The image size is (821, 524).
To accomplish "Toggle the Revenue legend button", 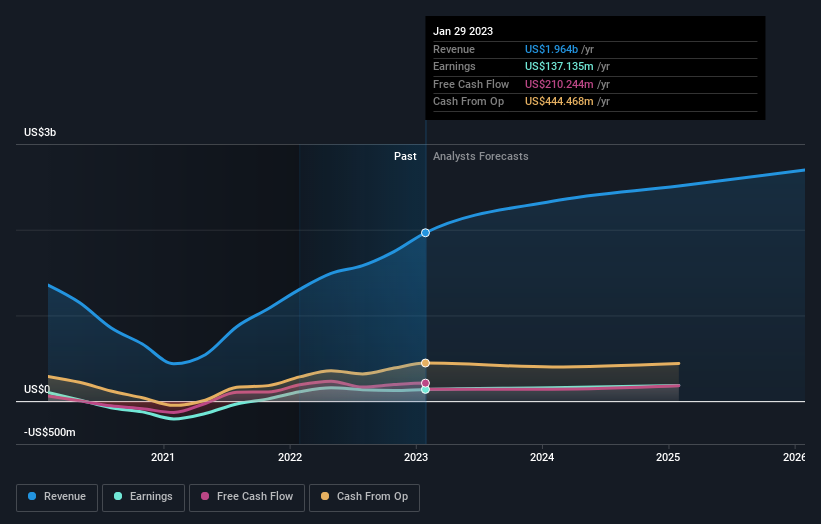I will (x=57, y=497).
